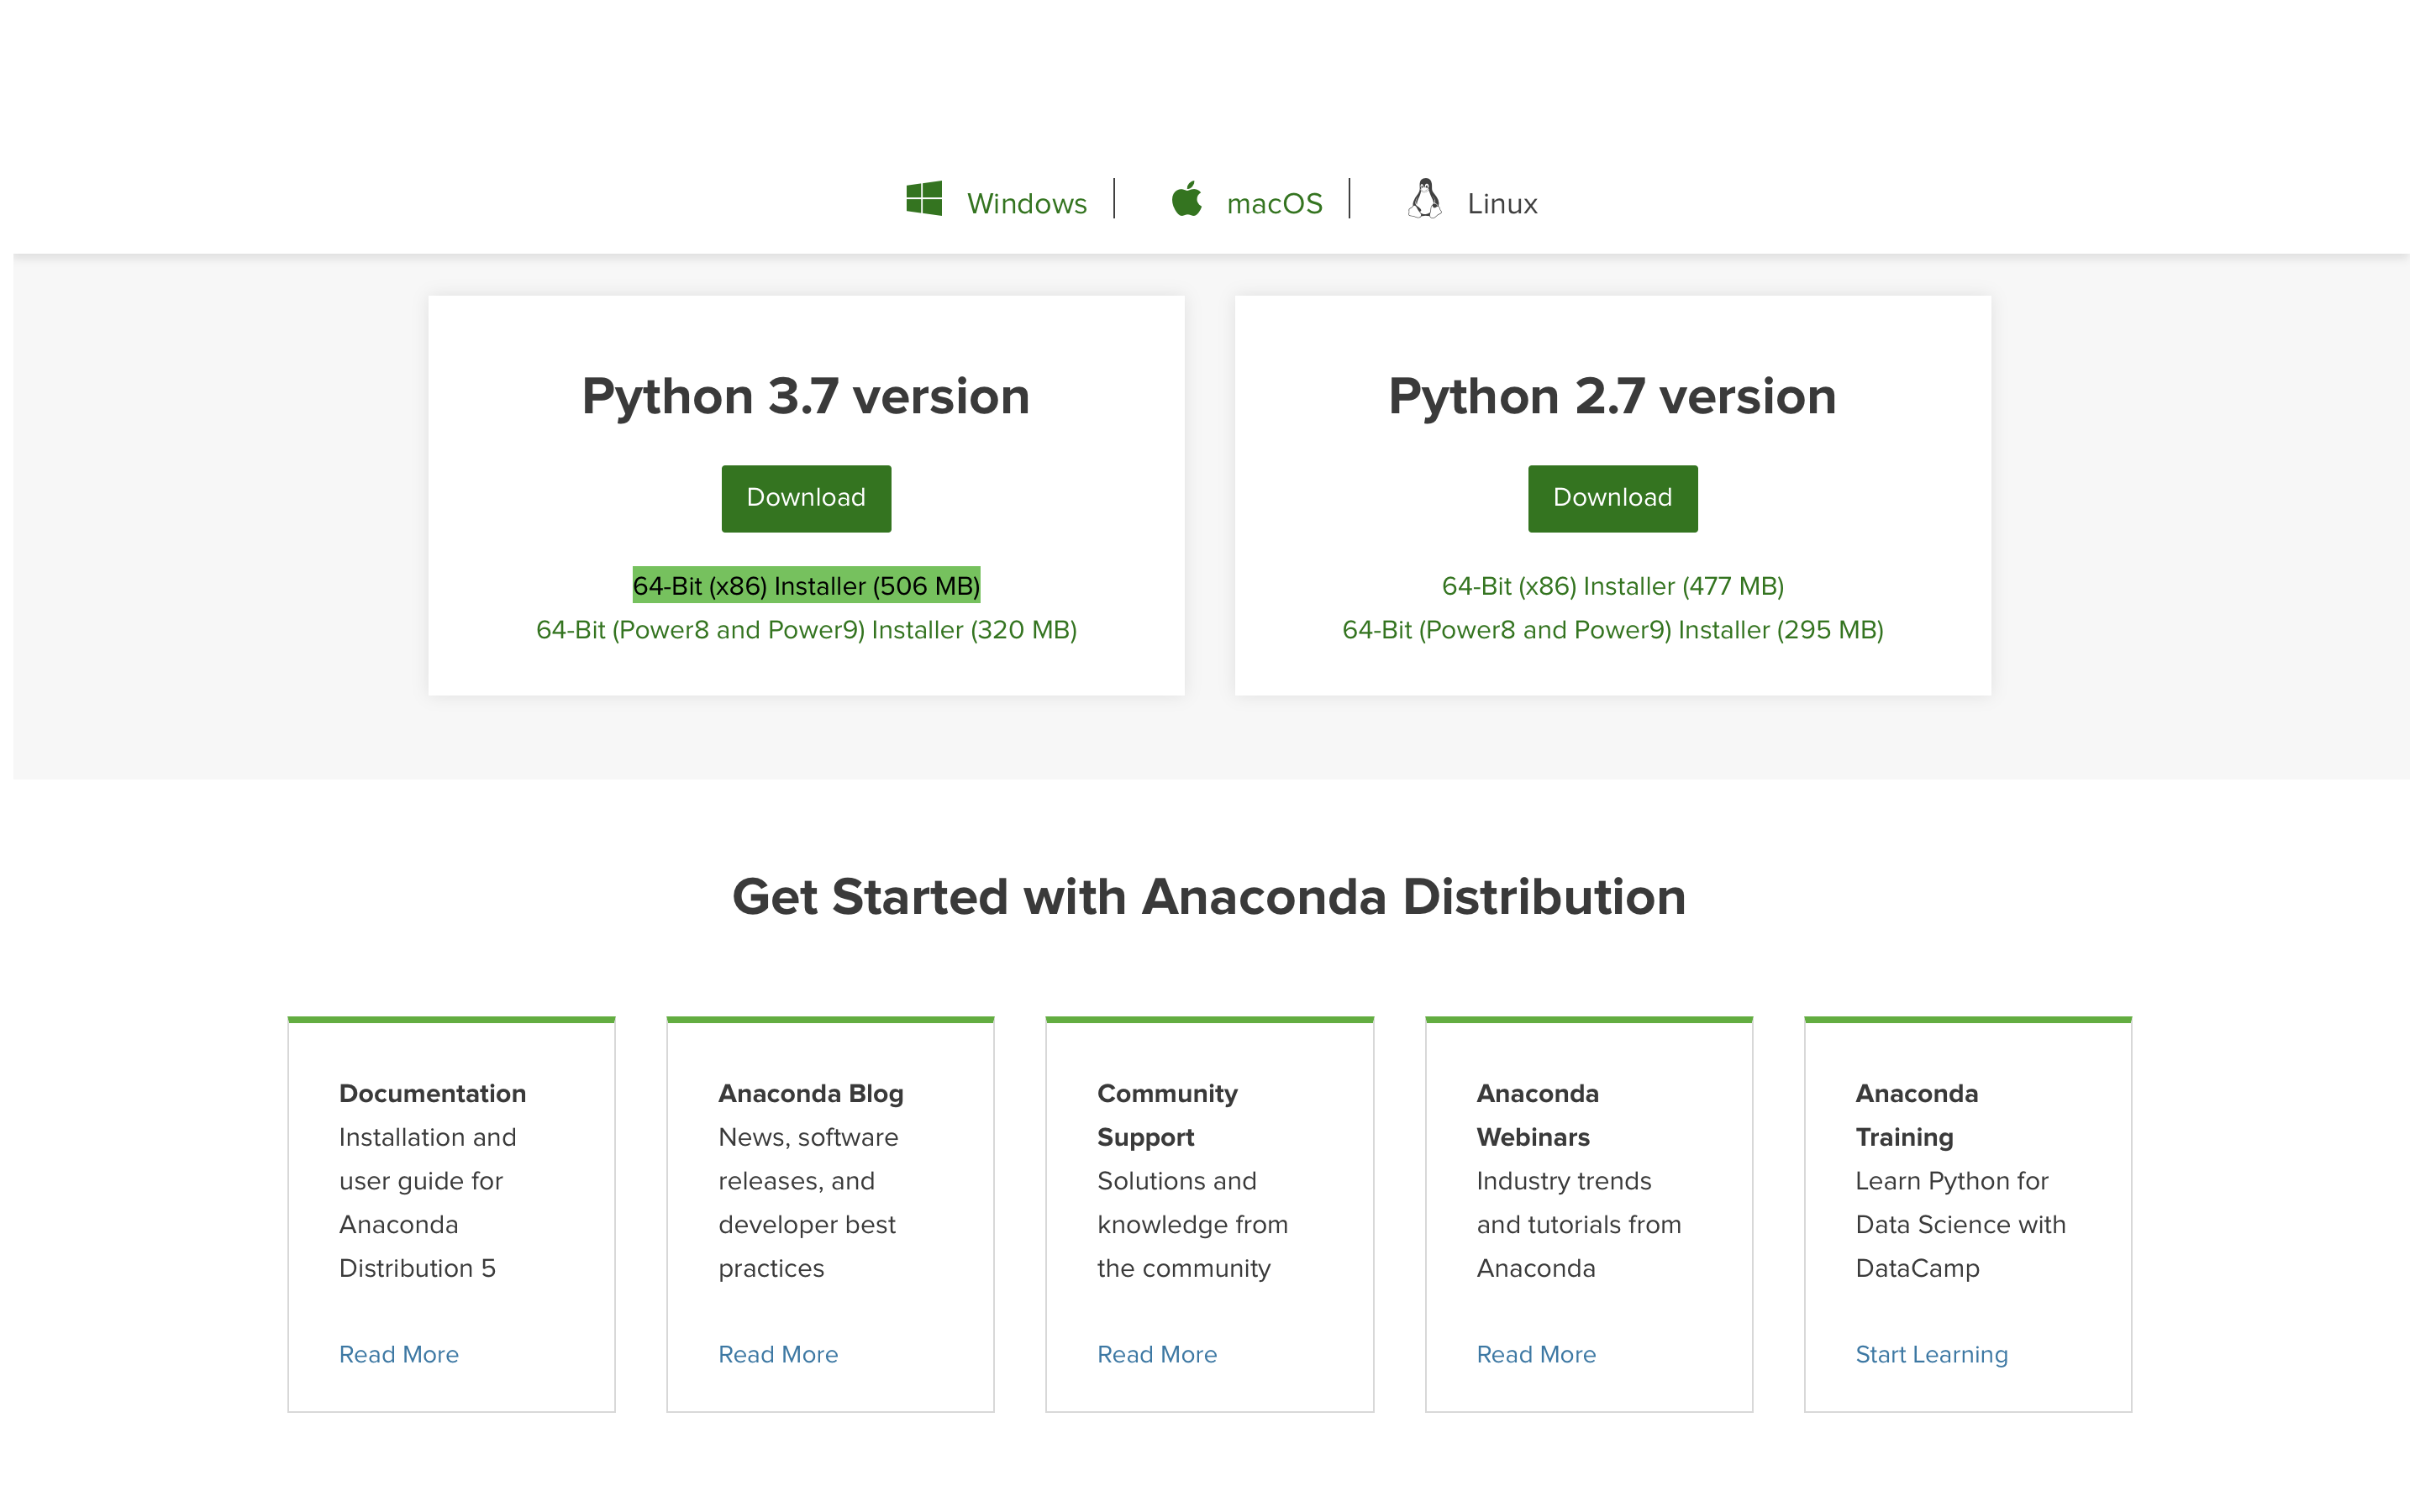Click 'Learn Python for Data Science' text
This screenshot has width=2420, height=1512.
pos(1960,1224)
